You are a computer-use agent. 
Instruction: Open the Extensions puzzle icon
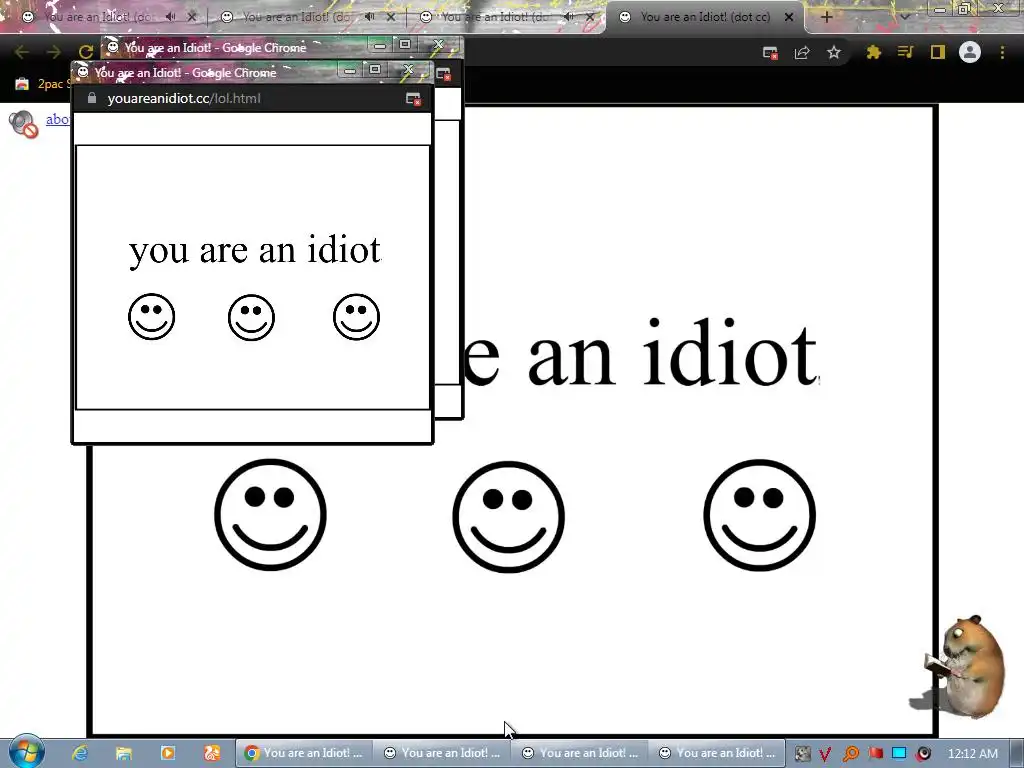874,52
